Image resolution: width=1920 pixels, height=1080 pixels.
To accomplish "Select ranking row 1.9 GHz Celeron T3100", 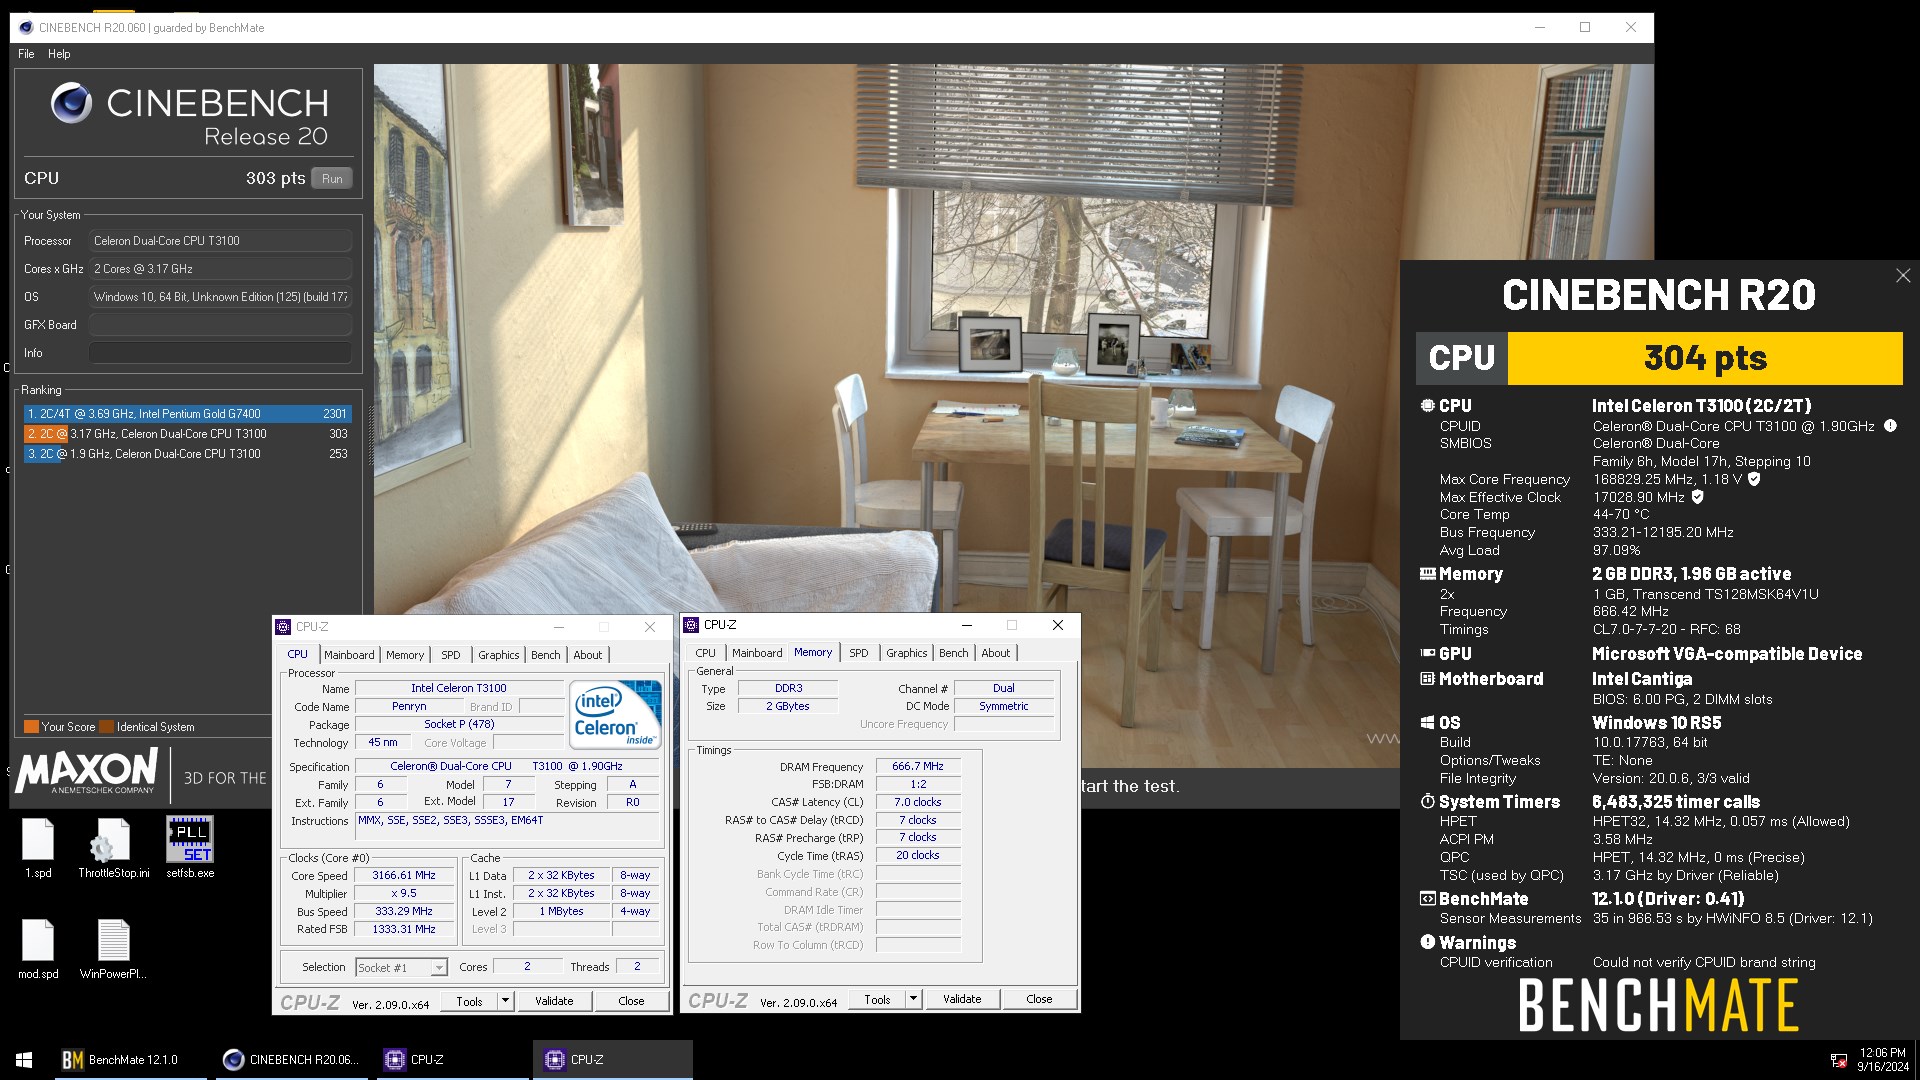I will (187, 454).
